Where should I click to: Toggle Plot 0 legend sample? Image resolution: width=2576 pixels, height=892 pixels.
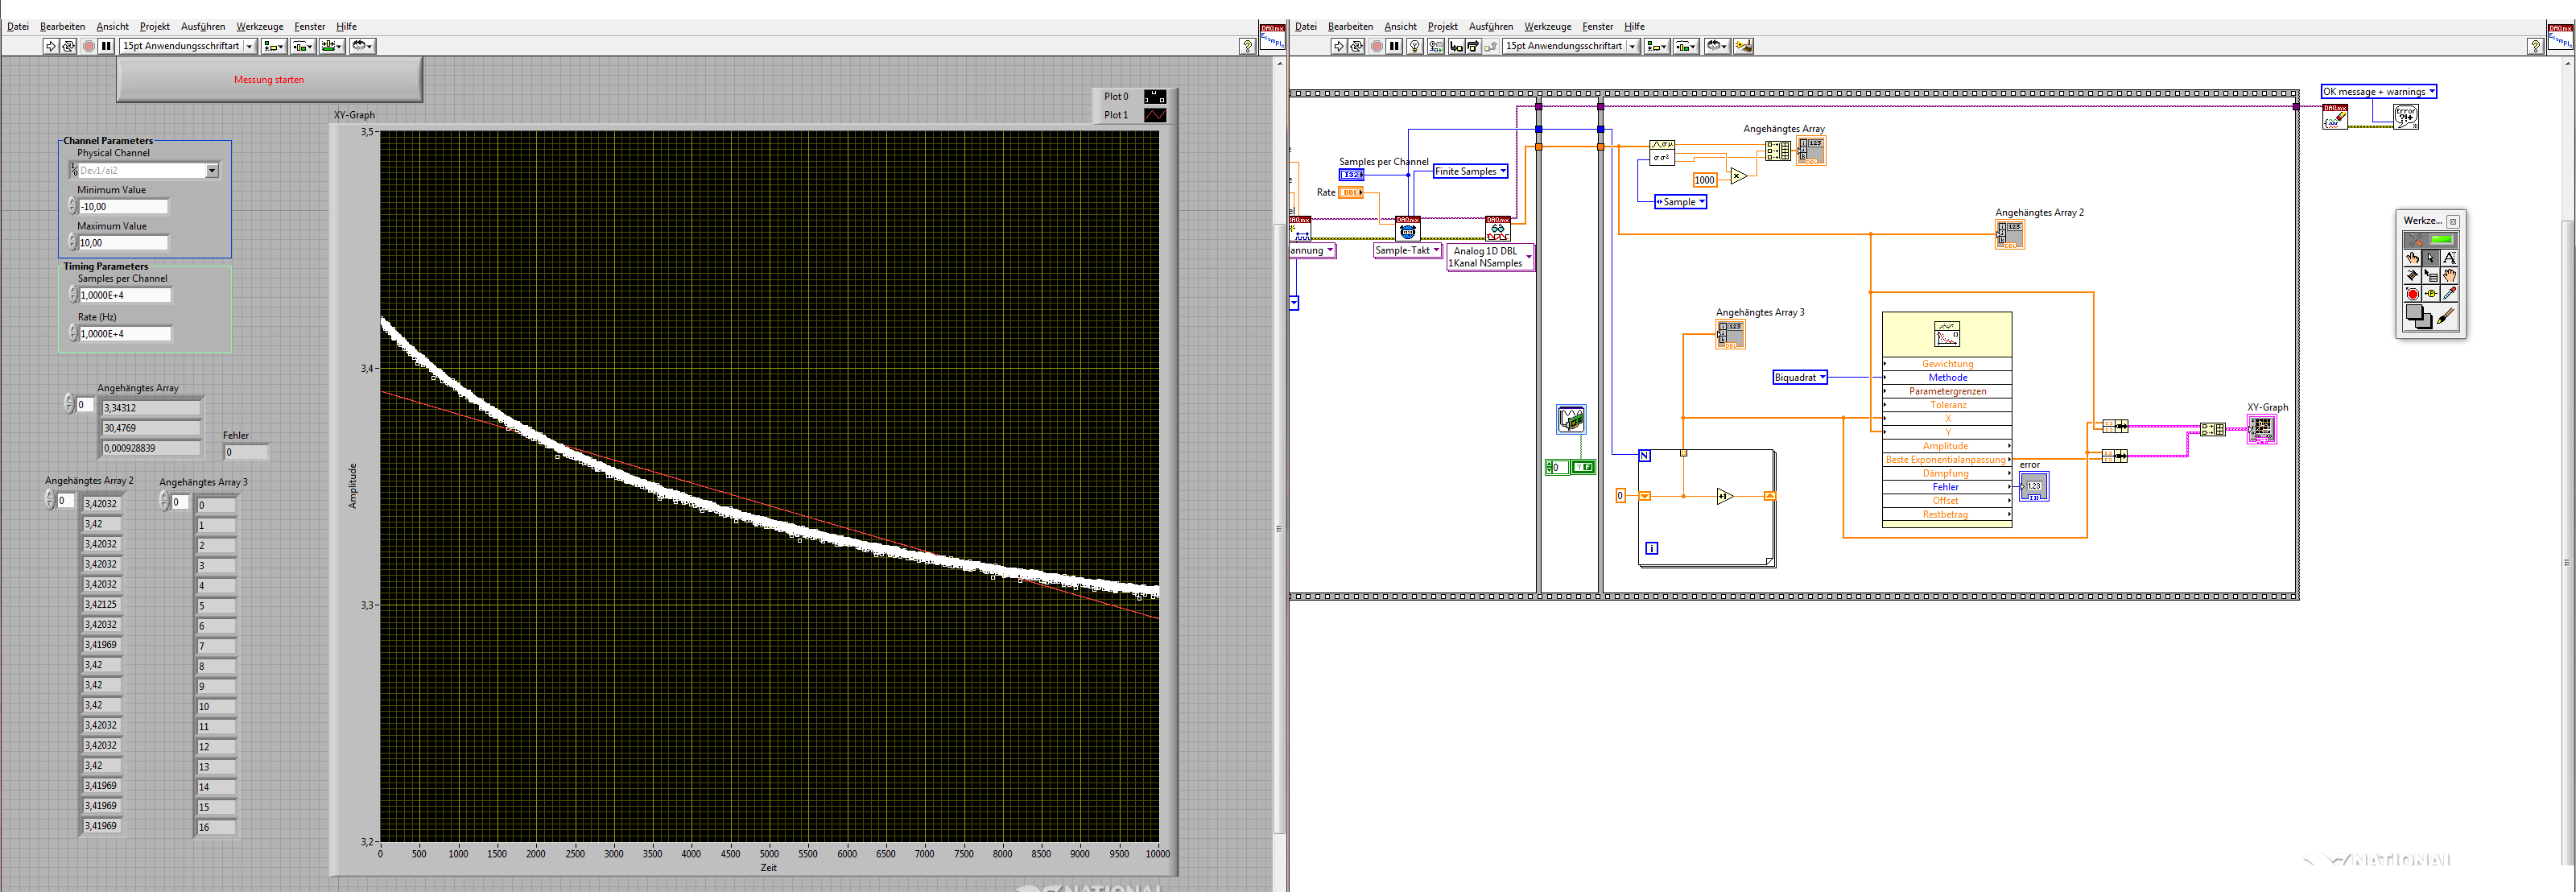(x=1155, y=97)
